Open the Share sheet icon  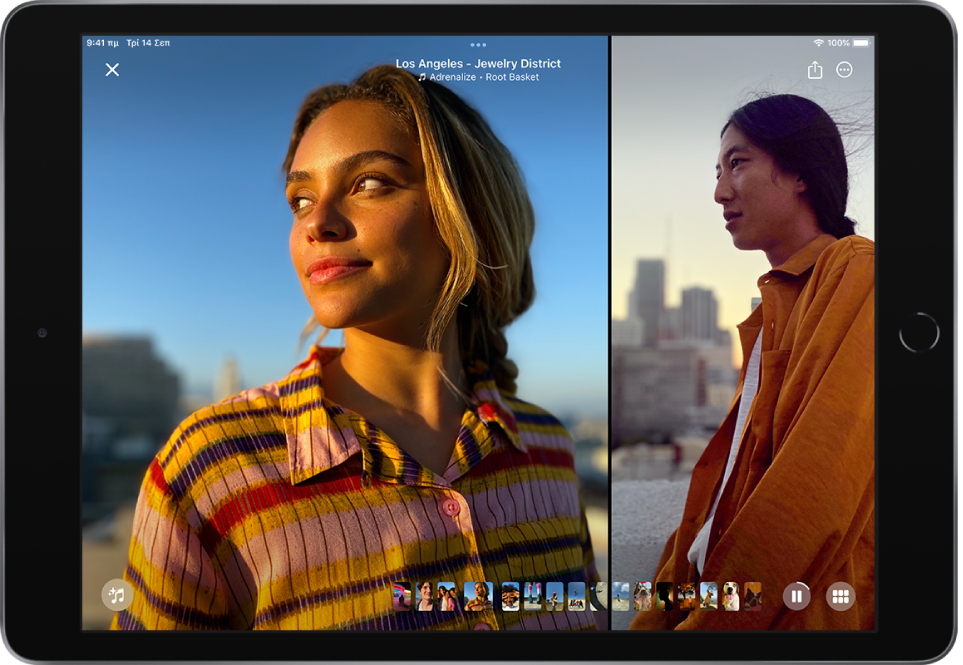pos(815,70)
